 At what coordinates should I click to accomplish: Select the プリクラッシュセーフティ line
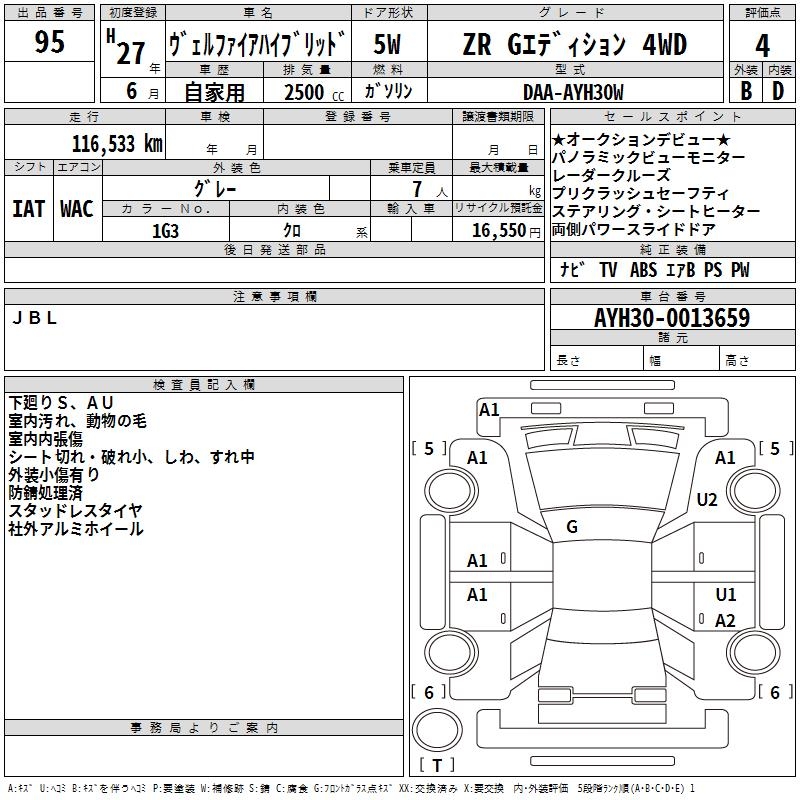640,193
